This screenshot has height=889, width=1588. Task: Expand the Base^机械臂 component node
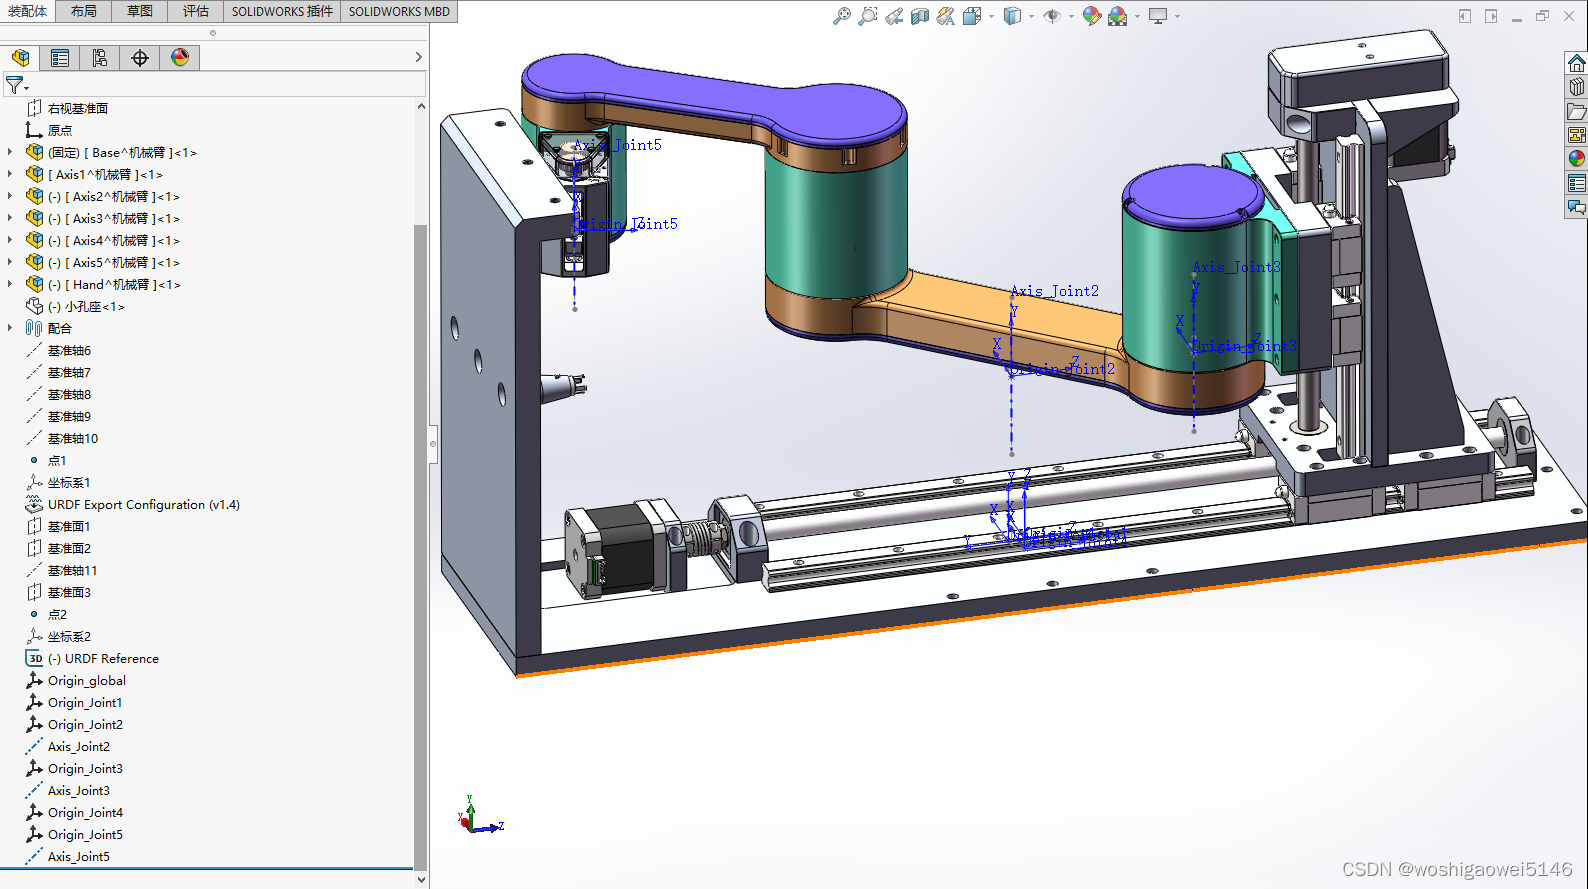(11, 152)
